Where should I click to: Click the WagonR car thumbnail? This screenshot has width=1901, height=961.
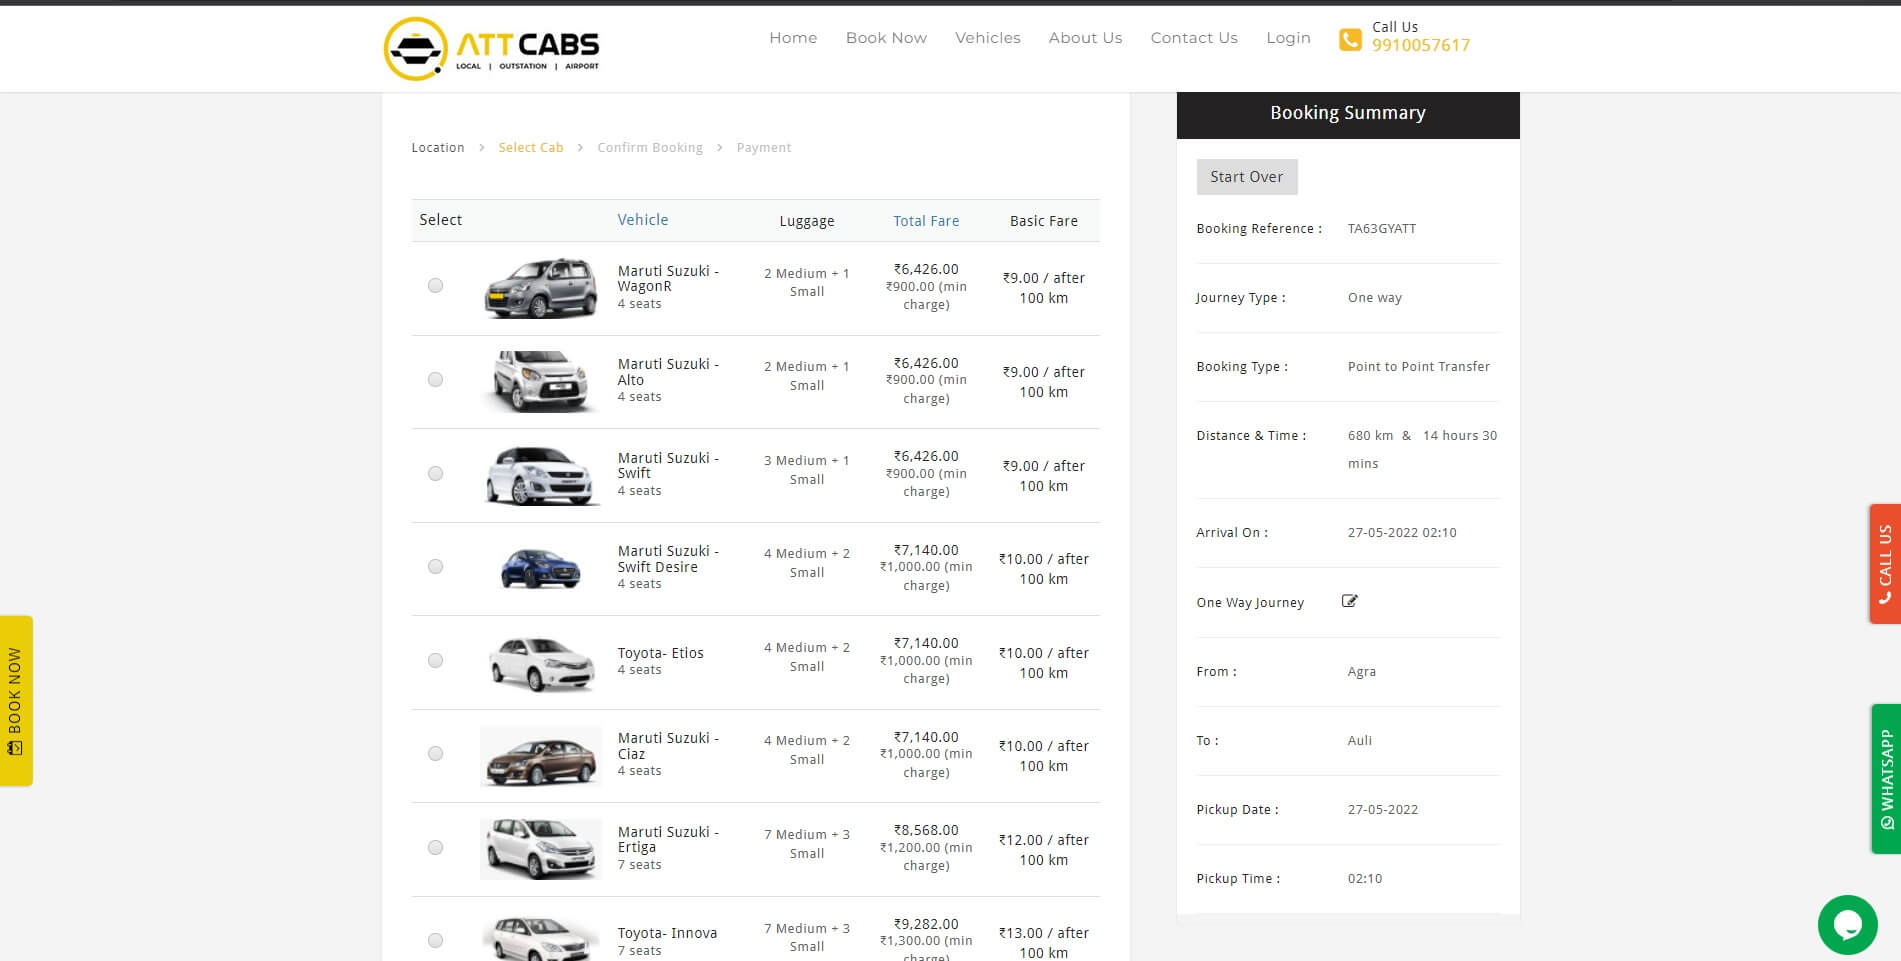click(541, 288)
